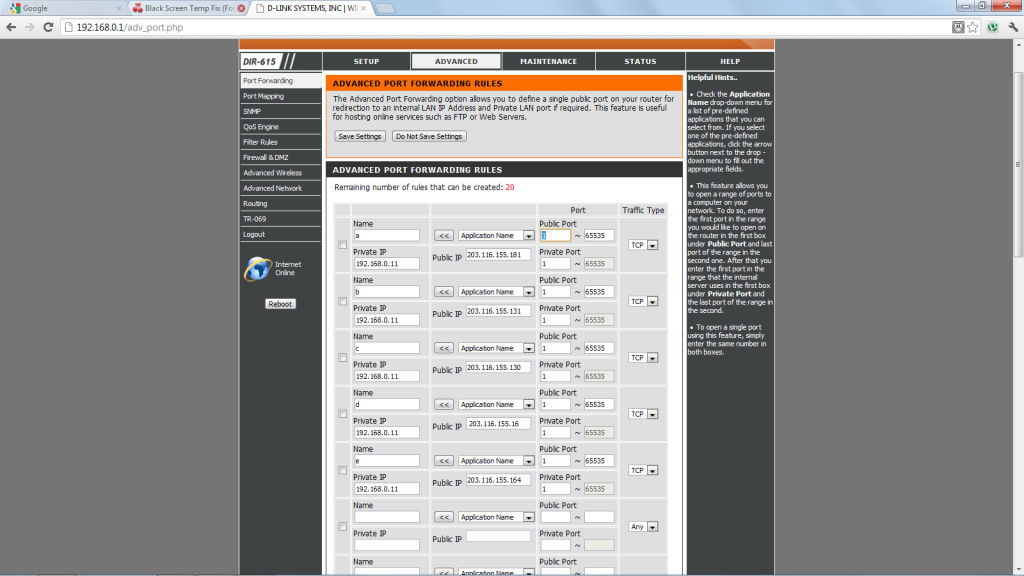Enable the checkbox for rule a

coord(342,245)
